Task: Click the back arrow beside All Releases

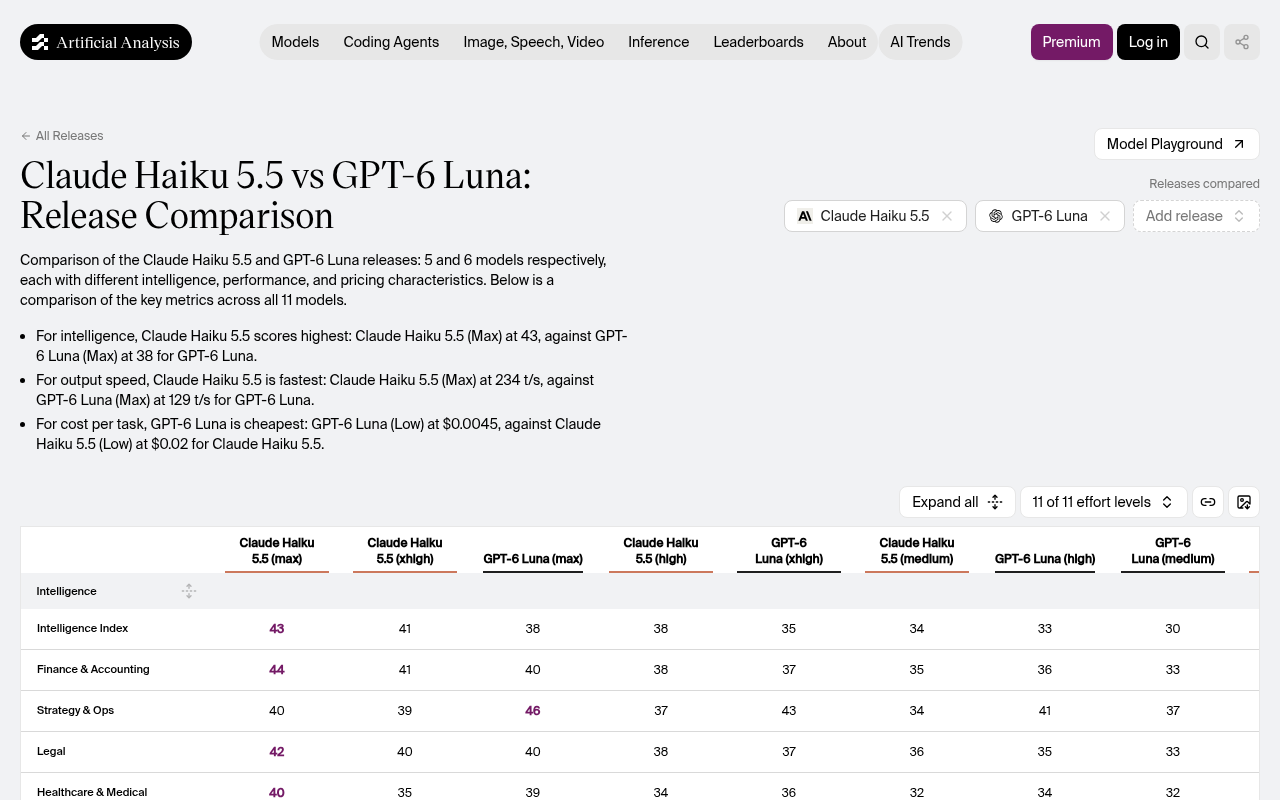Action: tap(26, 136)
